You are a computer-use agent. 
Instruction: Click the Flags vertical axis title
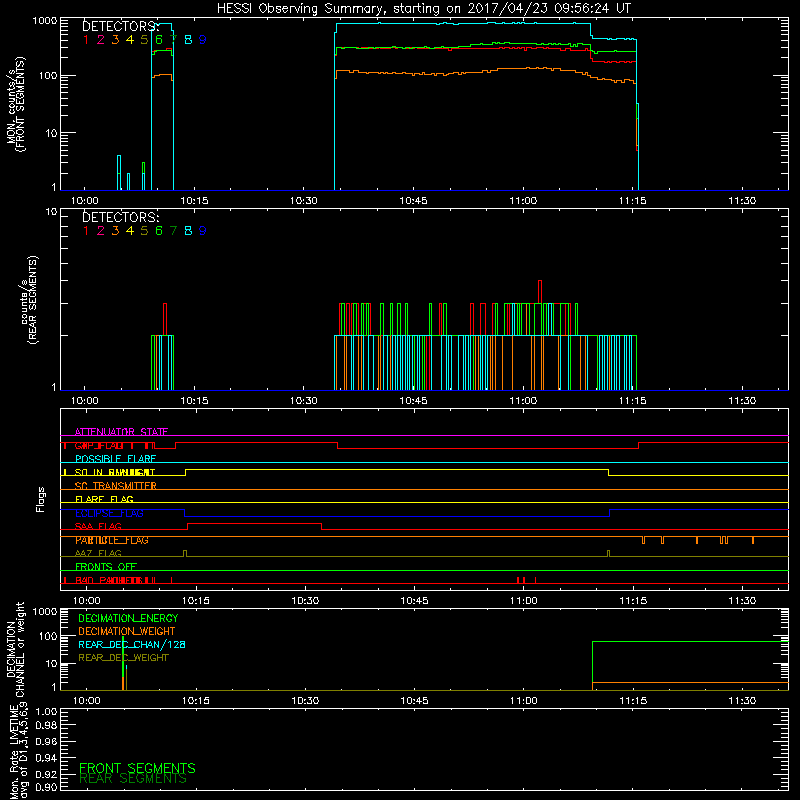pyautogui.click(x=41, y=499)
